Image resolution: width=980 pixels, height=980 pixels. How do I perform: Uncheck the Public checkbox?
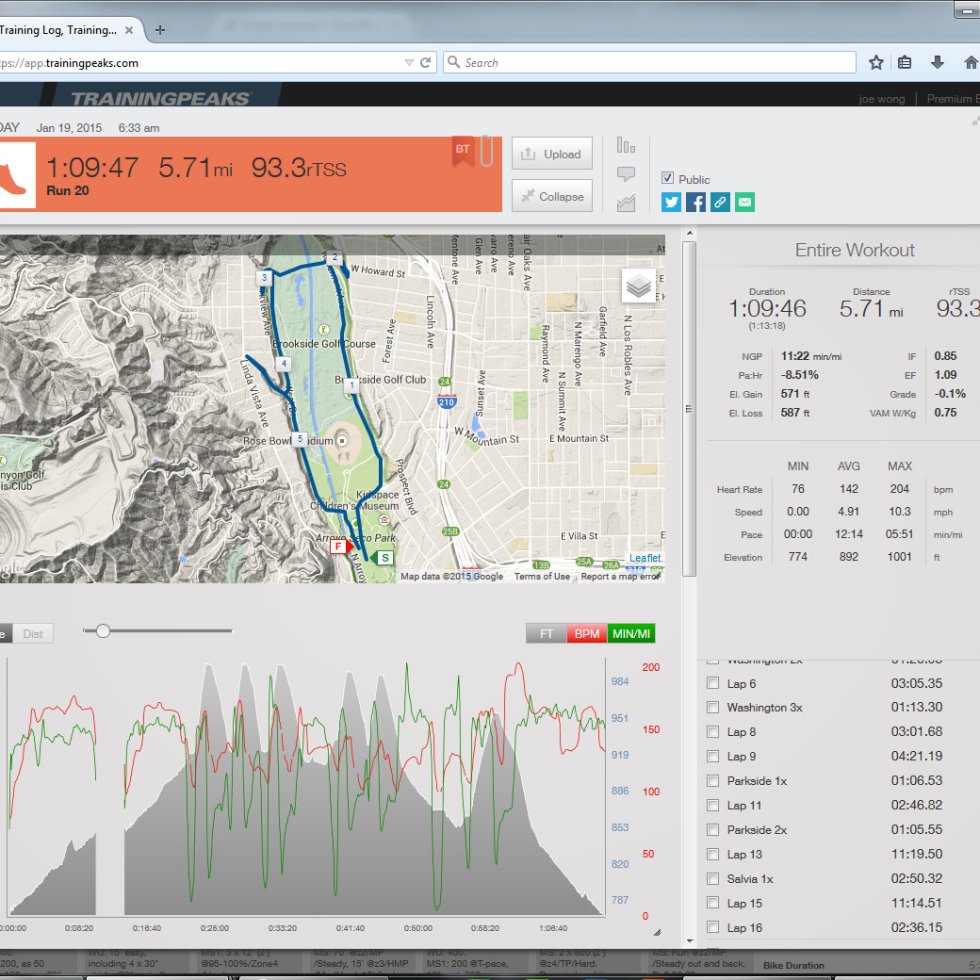[667, 178]
